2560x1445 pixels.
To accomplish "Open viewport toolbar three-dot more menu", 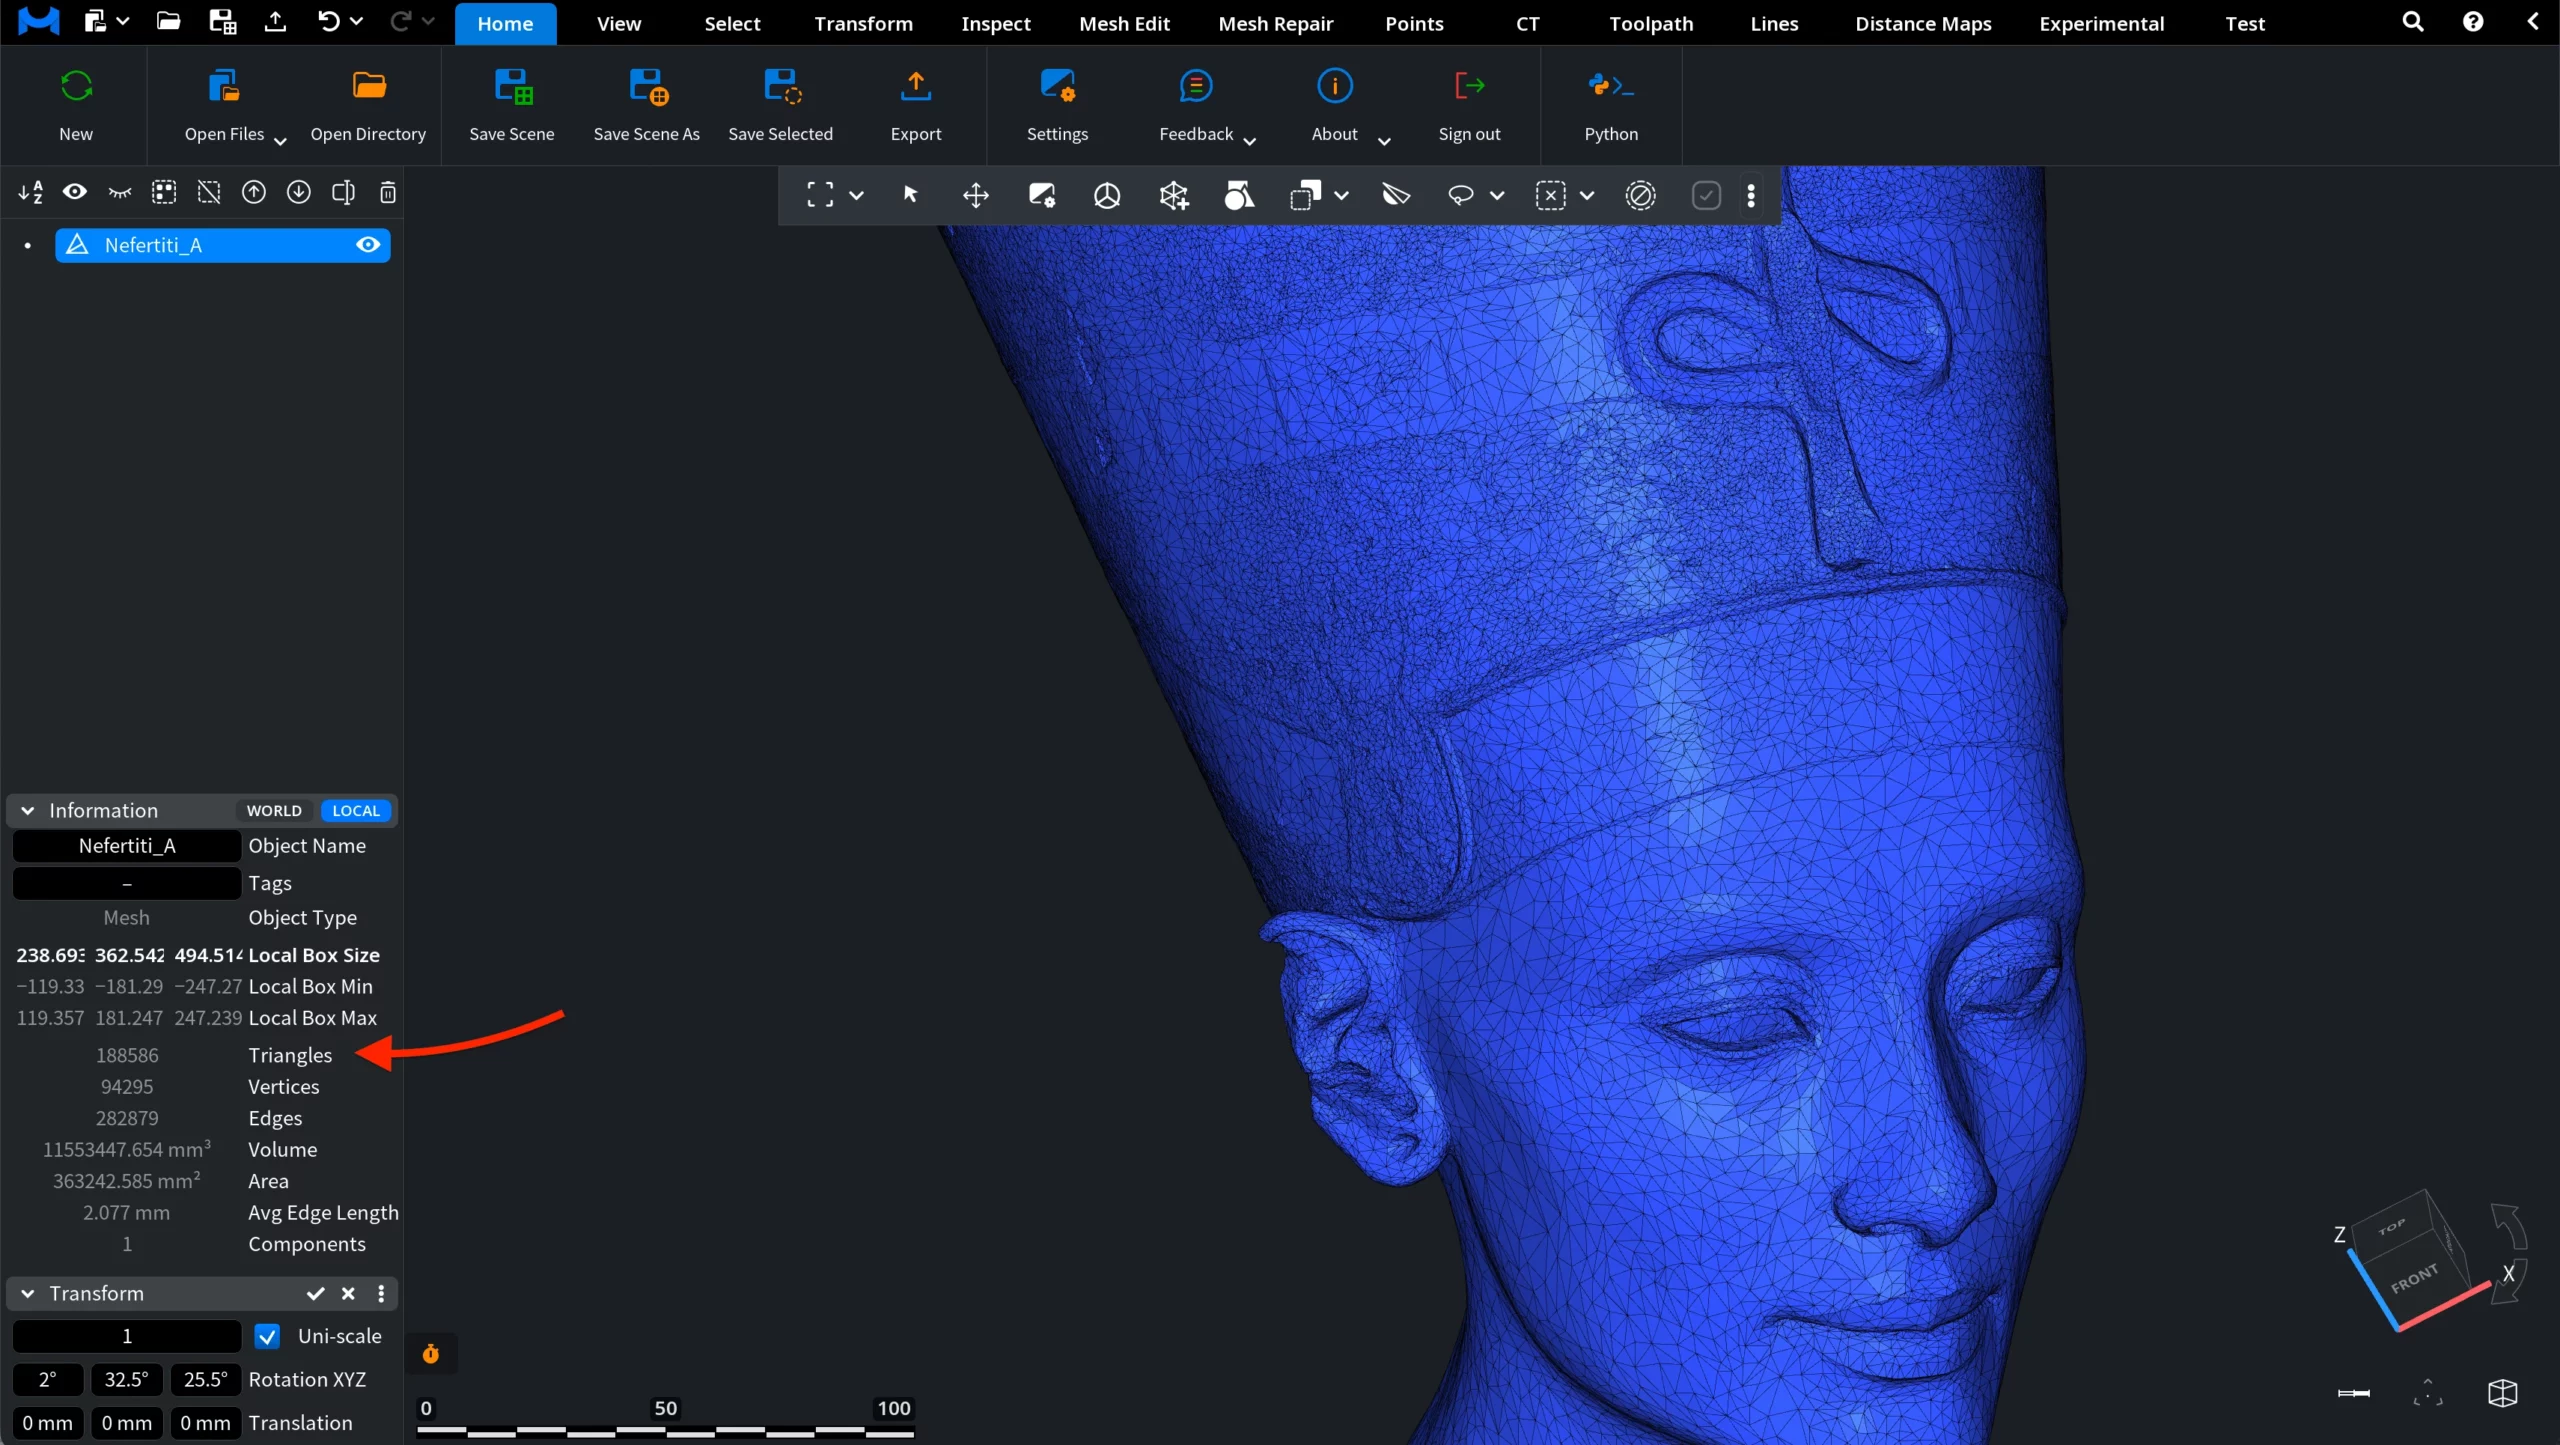I will [1751, 195].
